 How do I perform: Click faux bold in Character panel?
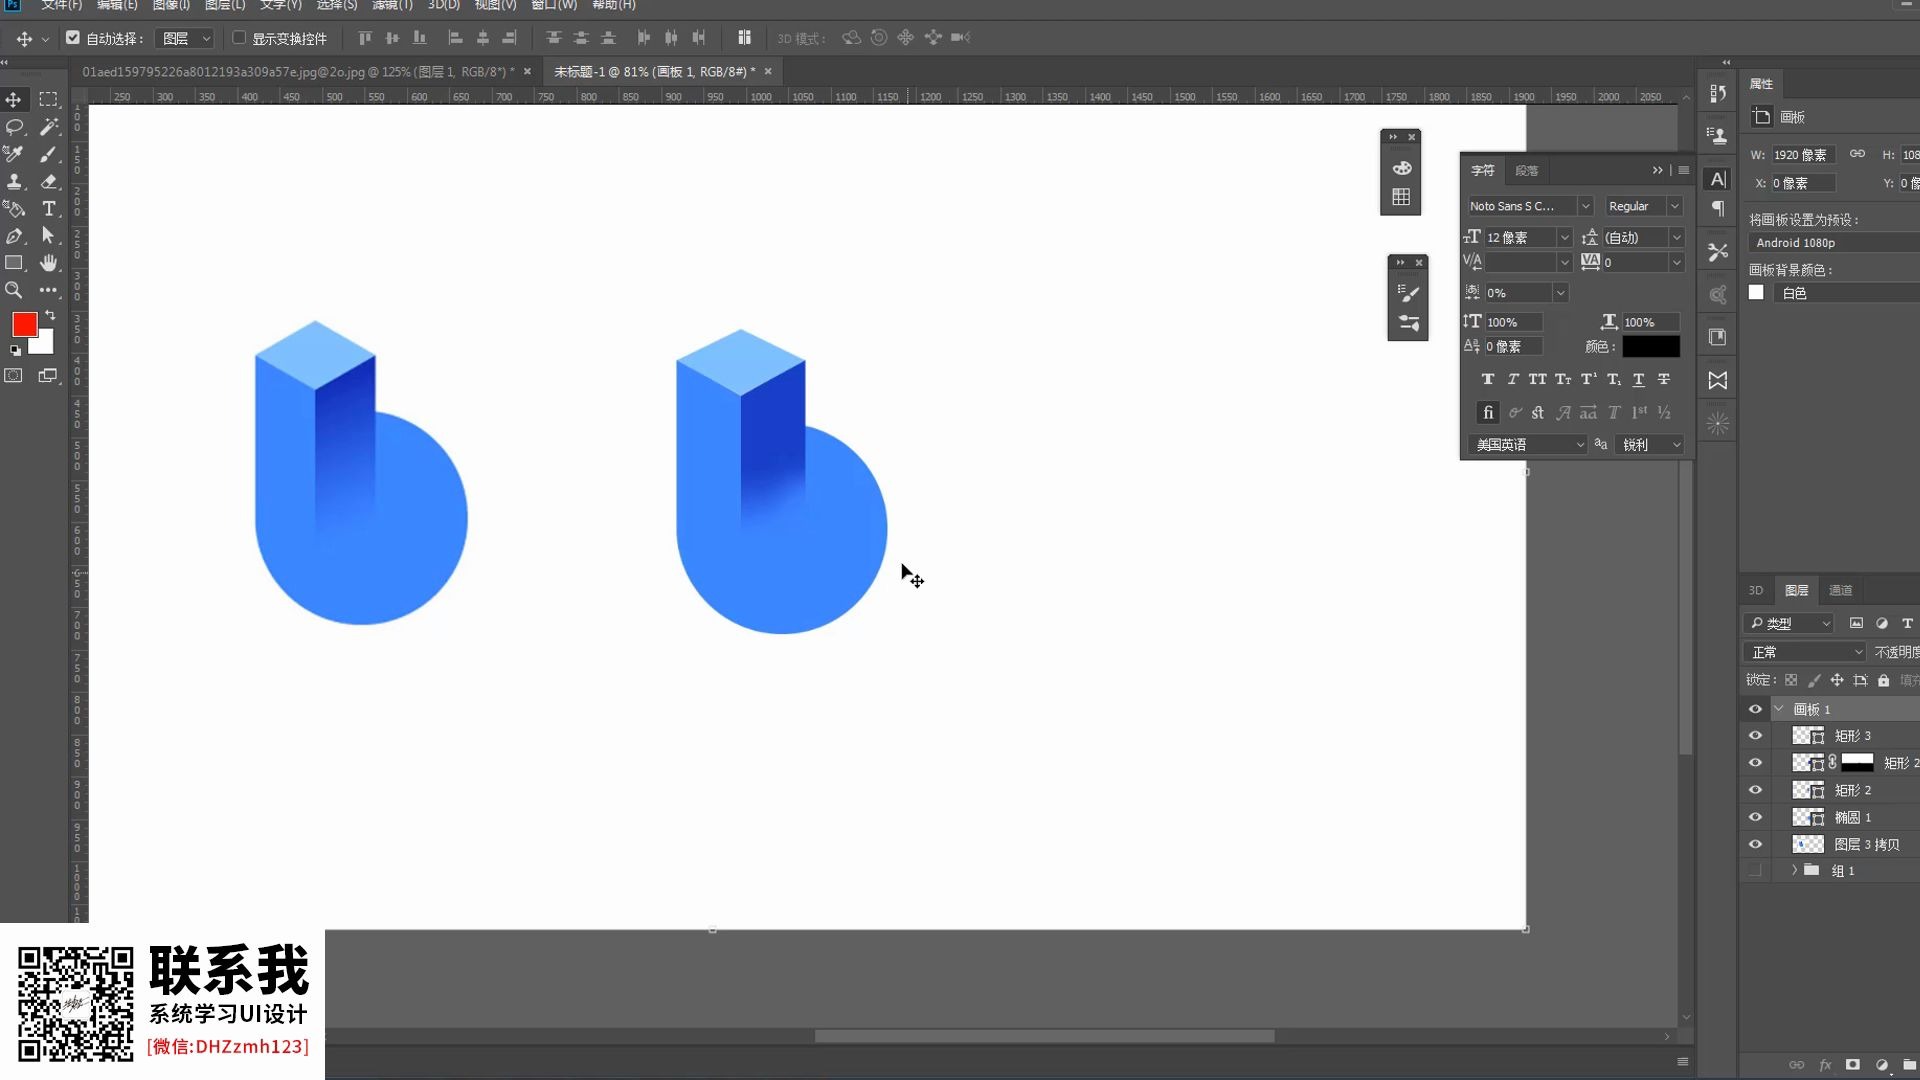1487,379
